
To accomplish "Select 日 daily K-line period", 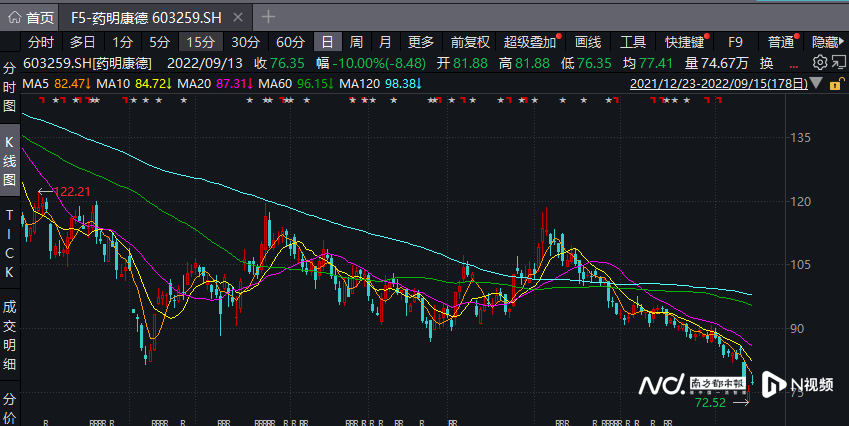I will click(328, 42).
